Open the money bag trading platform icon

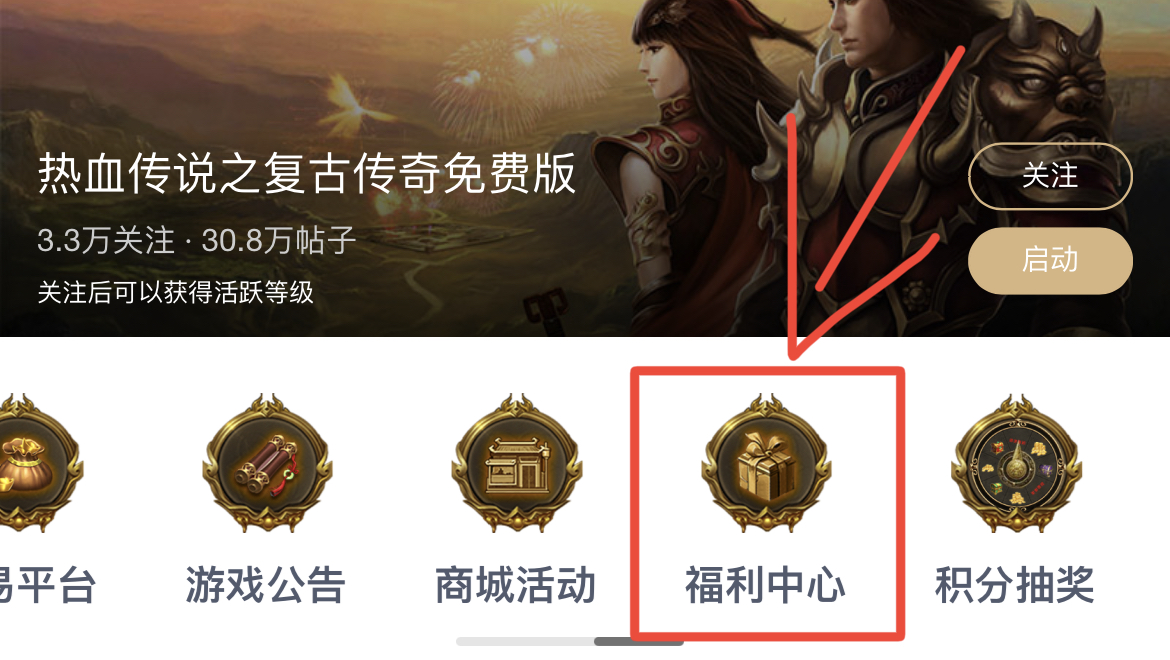(x=39, y=462)
